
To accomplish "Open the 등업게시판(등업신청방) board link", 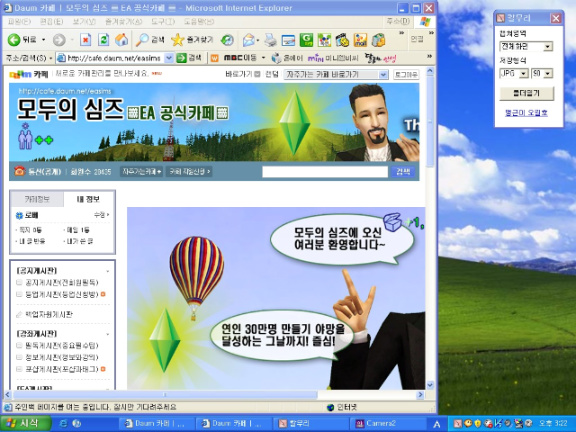I will click(x=61, y=294).
